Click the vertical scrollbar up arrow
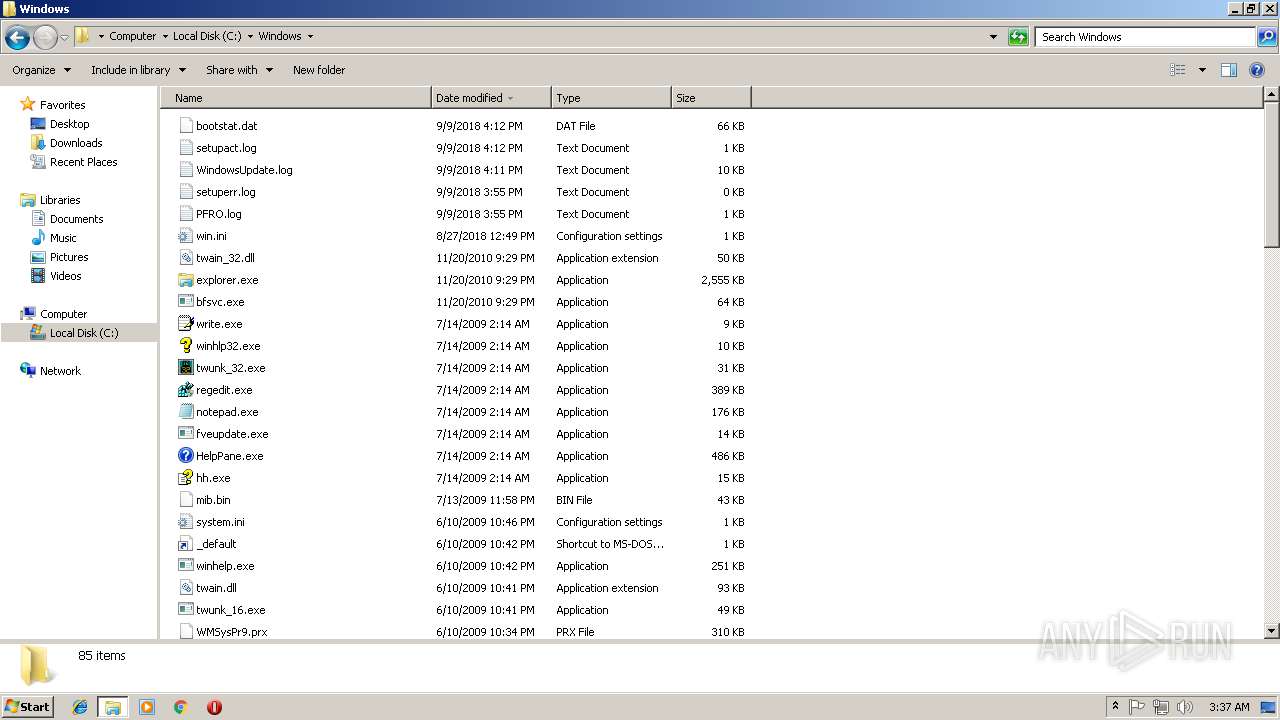This screenshot has height=720, width=1280. [x=1272, y=95]
